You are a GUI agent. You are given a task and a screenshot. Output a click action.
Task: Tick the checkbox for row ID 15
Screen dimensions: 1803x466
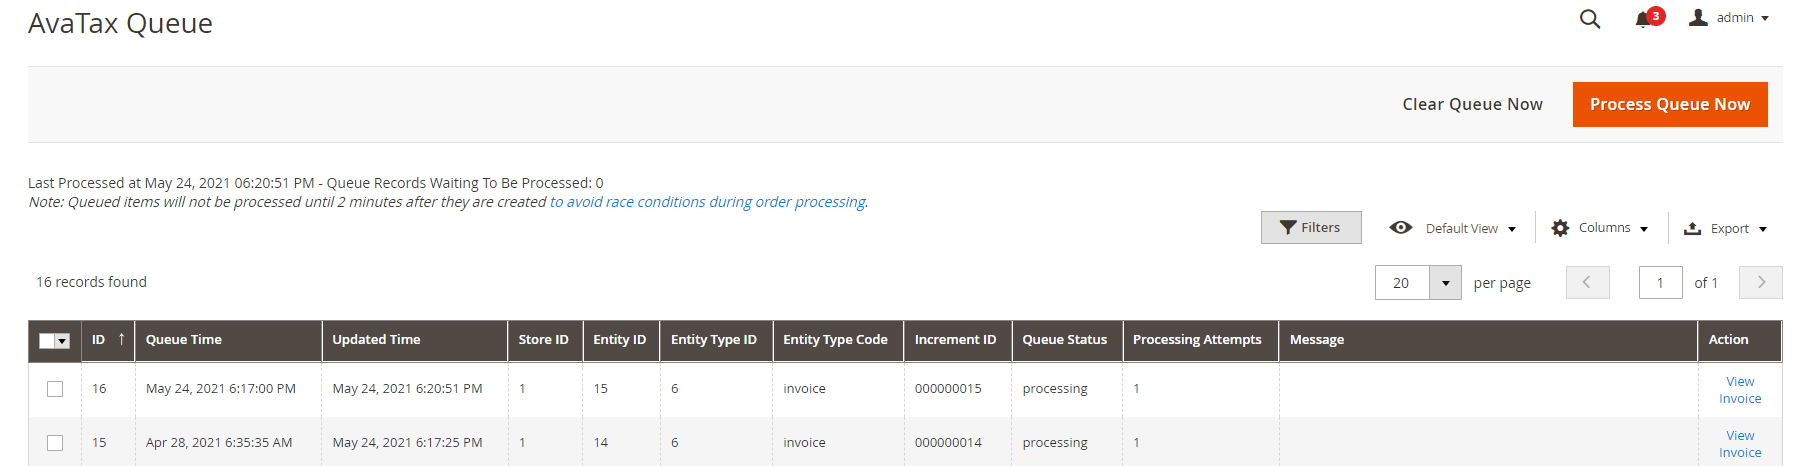point(55,443)
